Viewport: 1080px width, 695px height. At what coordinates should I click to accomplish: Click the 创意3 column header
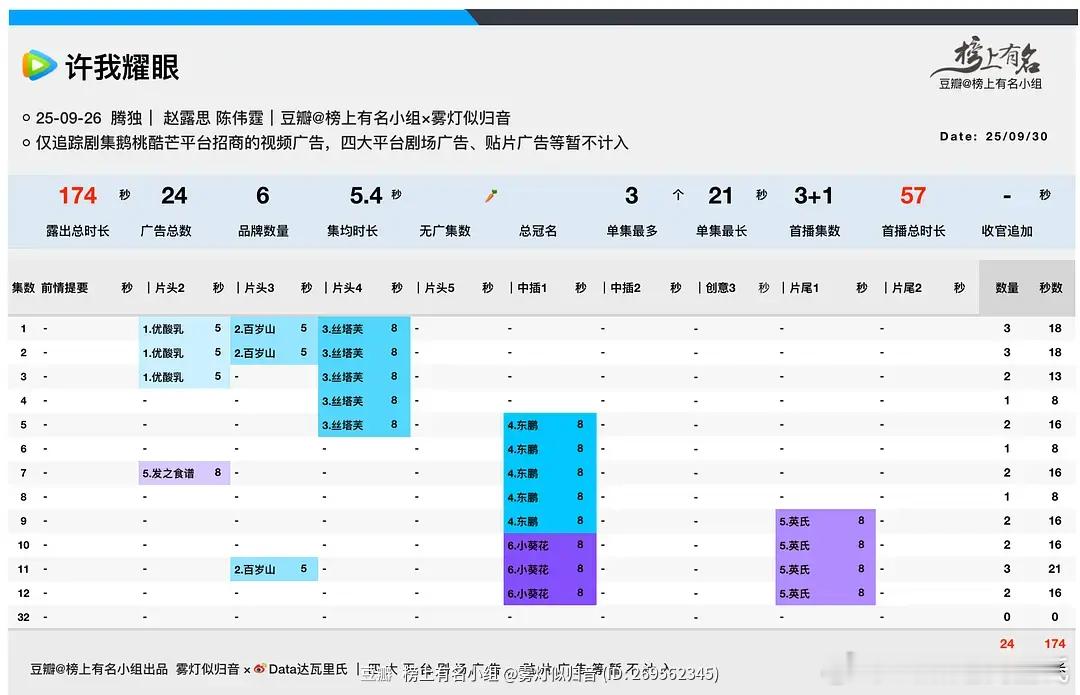coord(720,288)
